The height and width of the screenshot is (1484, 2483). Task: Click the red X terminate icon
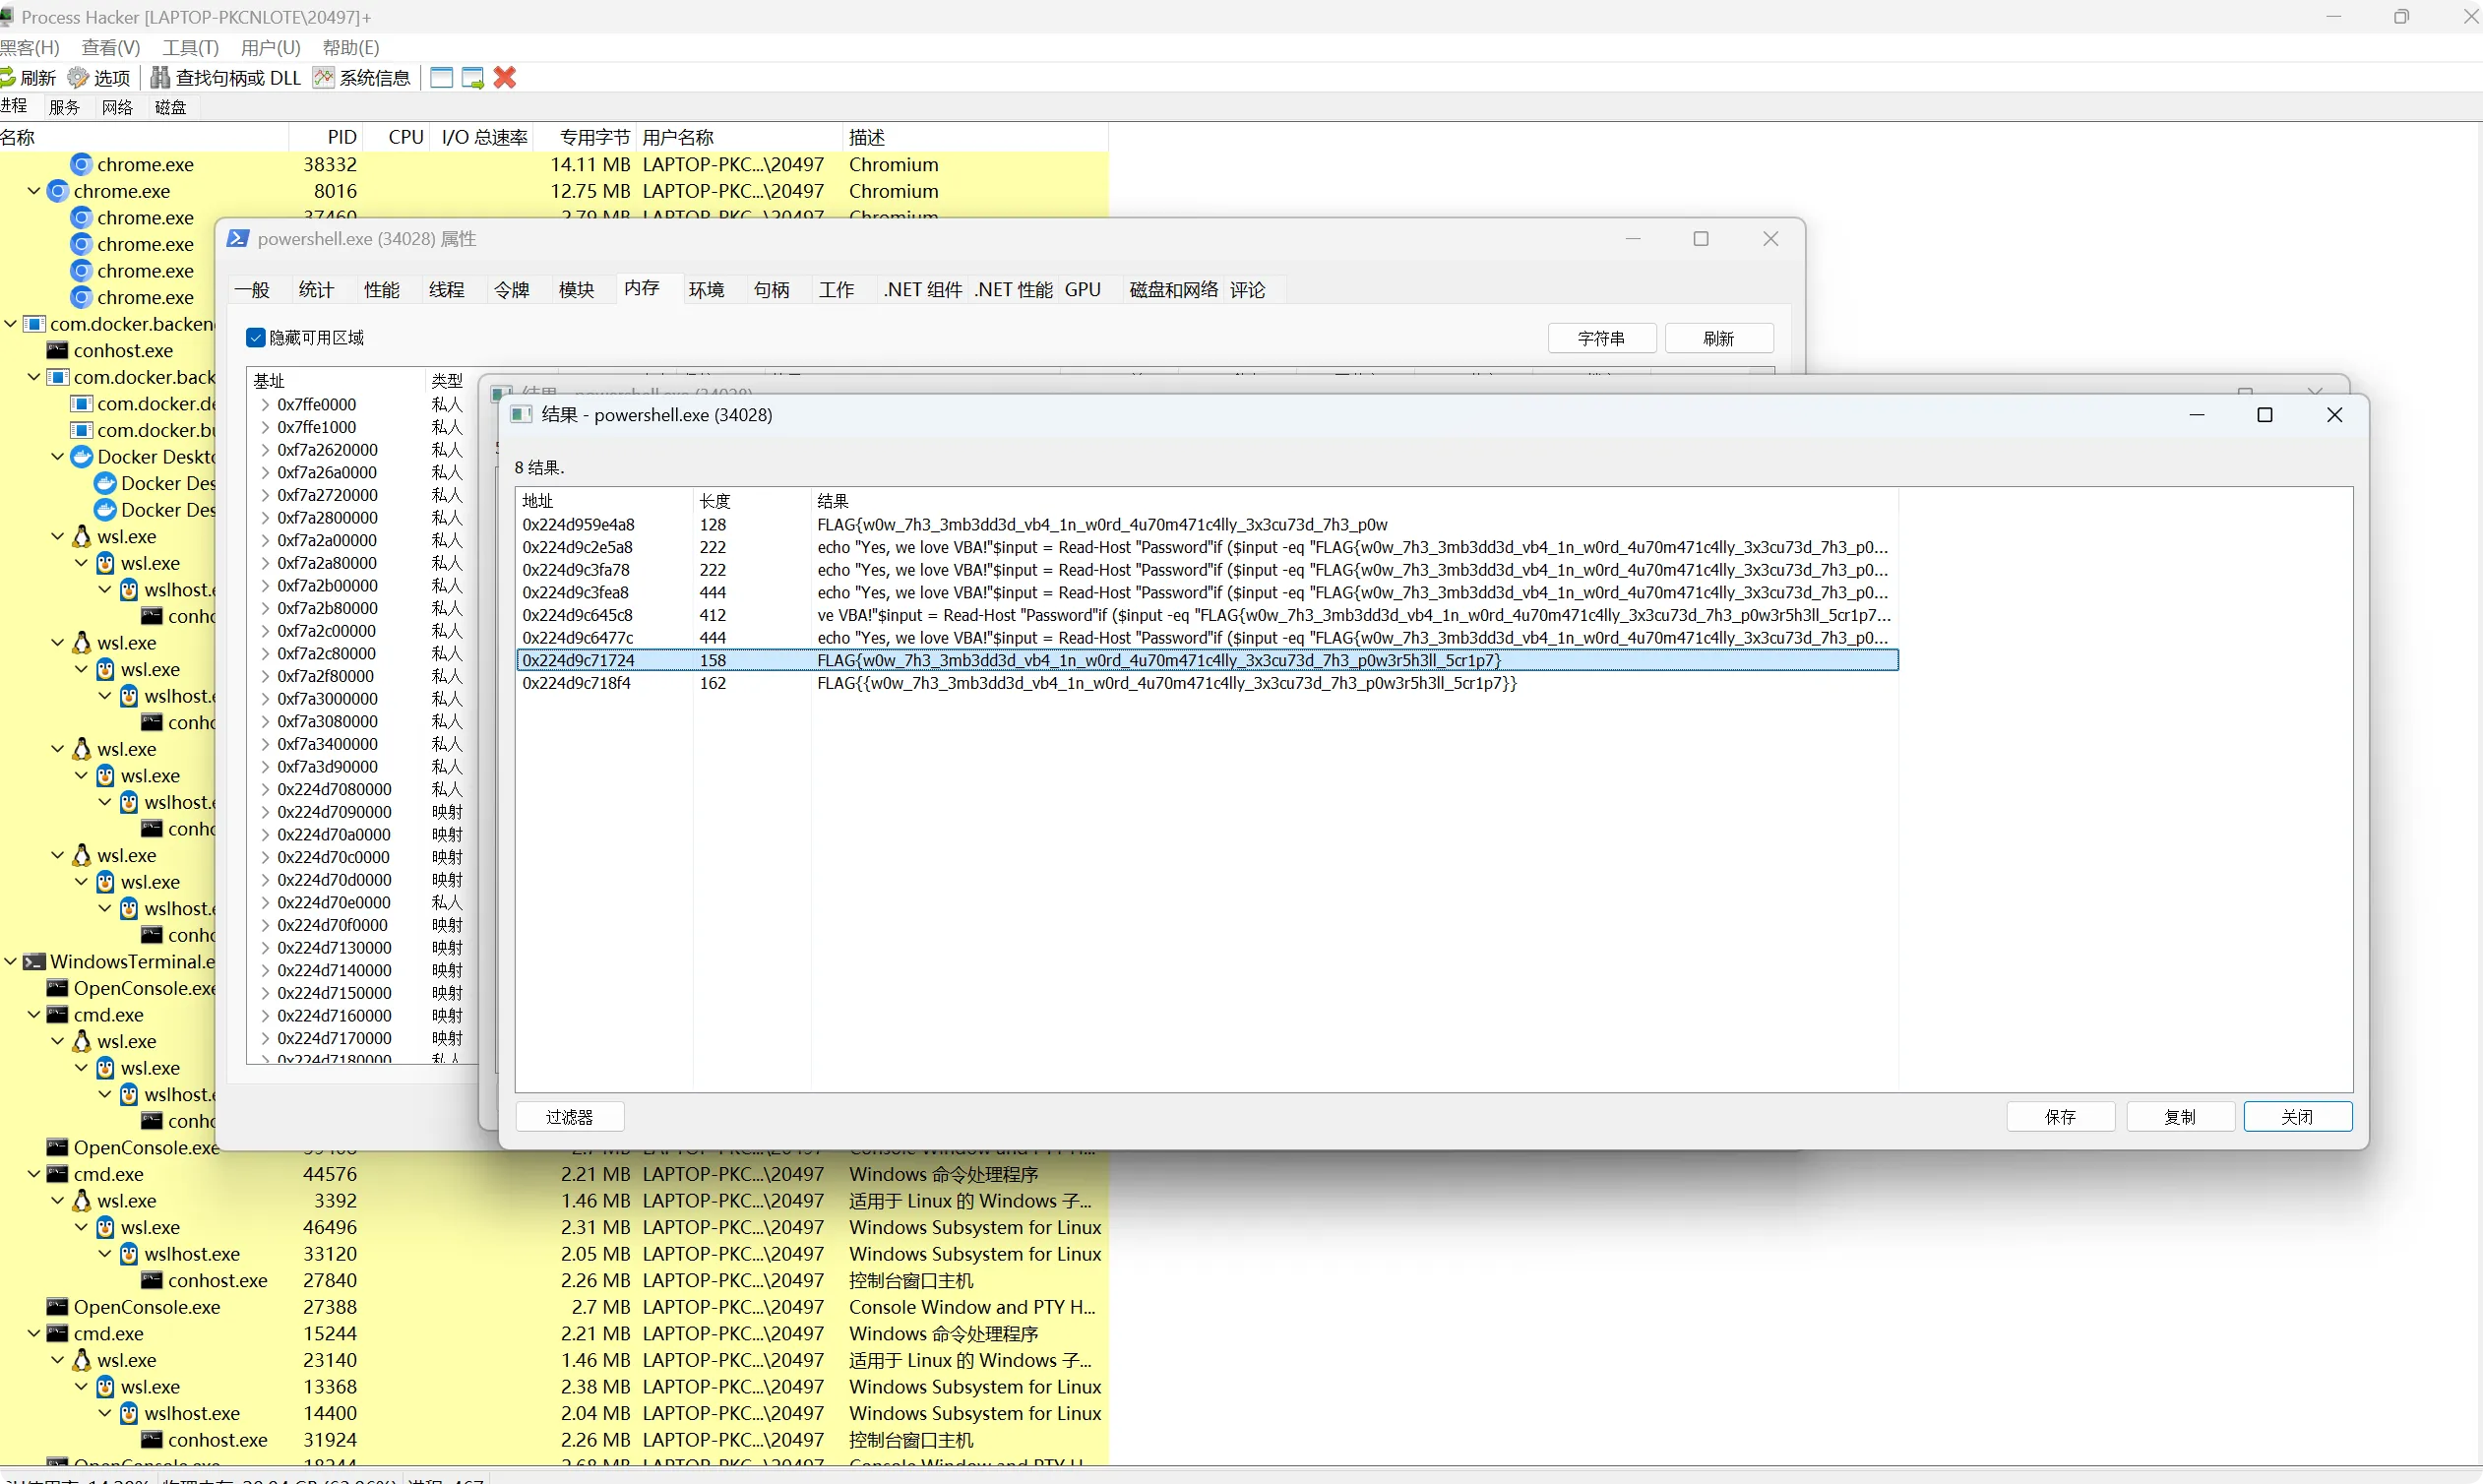[505, 77]
